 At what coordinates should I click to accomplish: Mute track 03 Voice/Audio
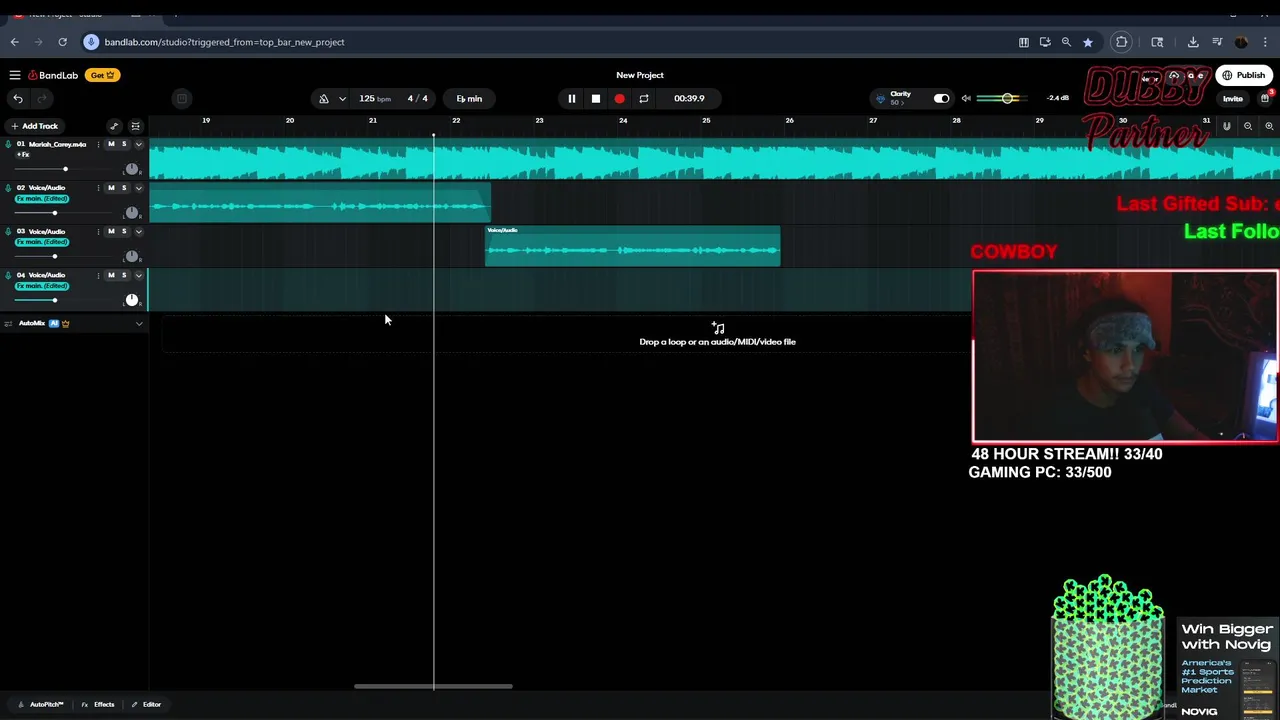click(x=111, y=231)
